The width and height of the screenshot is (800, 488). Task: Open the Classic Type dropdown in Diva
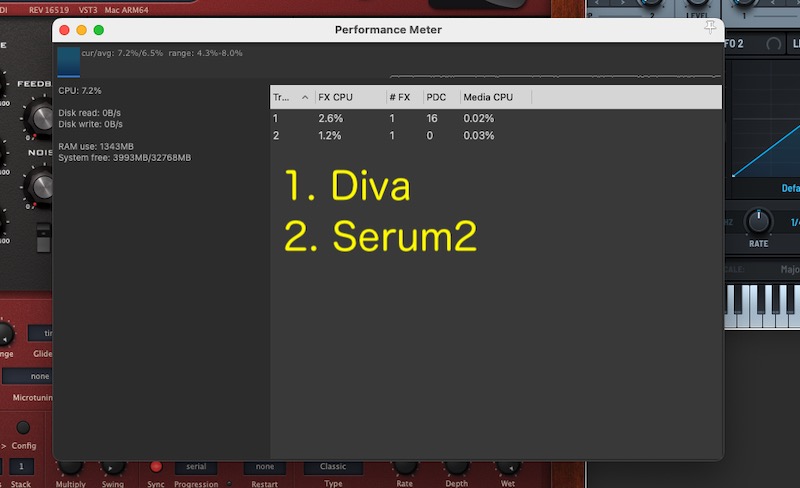point(333,467)
